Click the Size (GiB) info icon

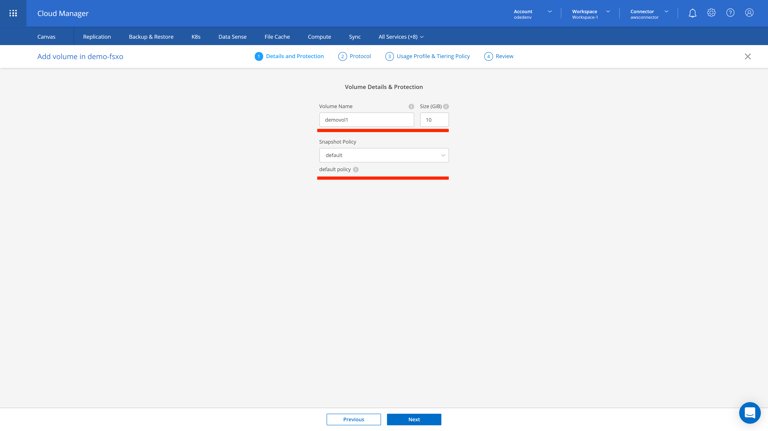[446, 106]
